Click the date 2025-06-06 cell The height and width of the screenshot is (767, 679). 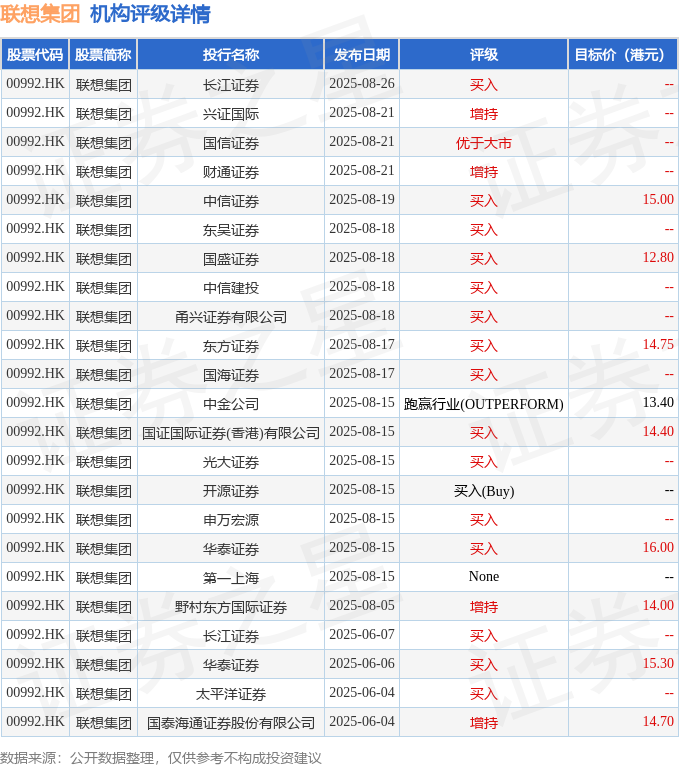(x=362, y=663)
